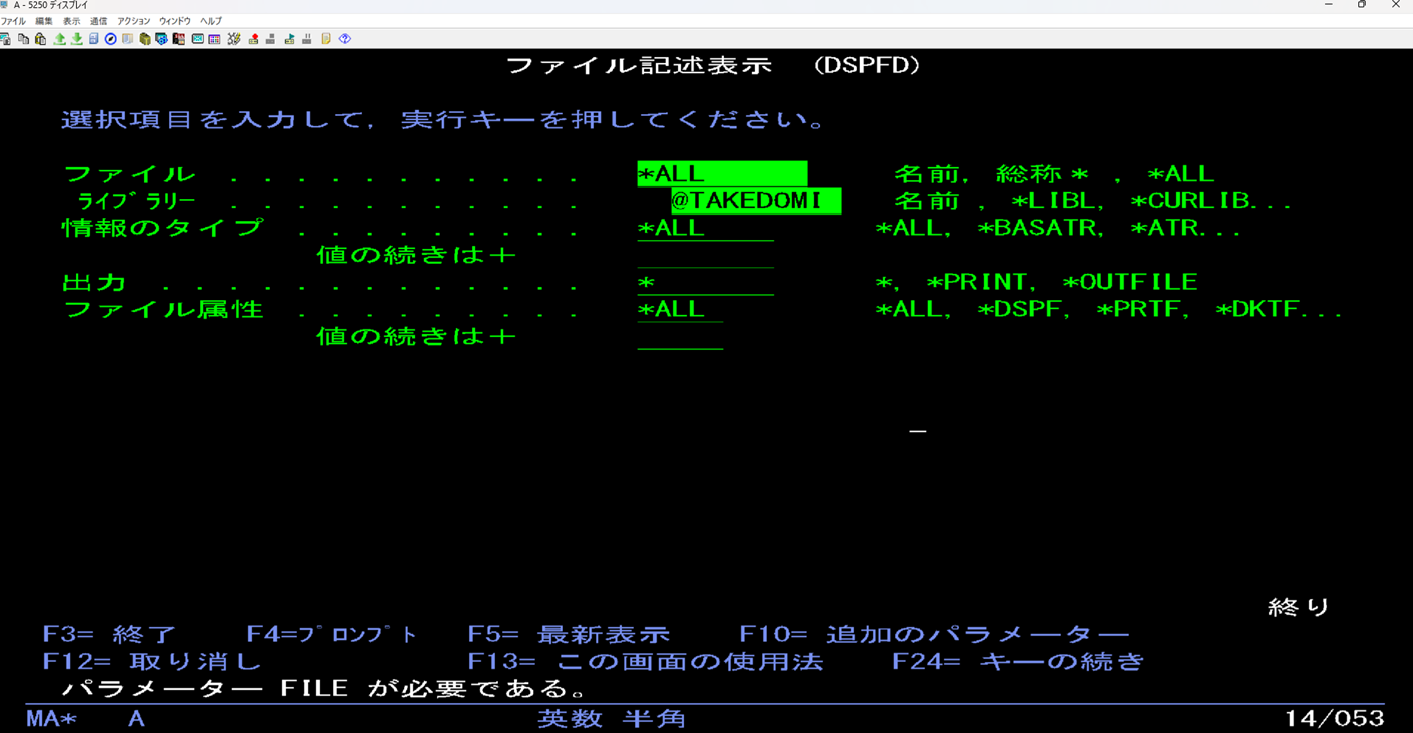Click the cursor position 14/053 status text
The height and width of the screenshot is (733, 1413).
(1334, 718)
